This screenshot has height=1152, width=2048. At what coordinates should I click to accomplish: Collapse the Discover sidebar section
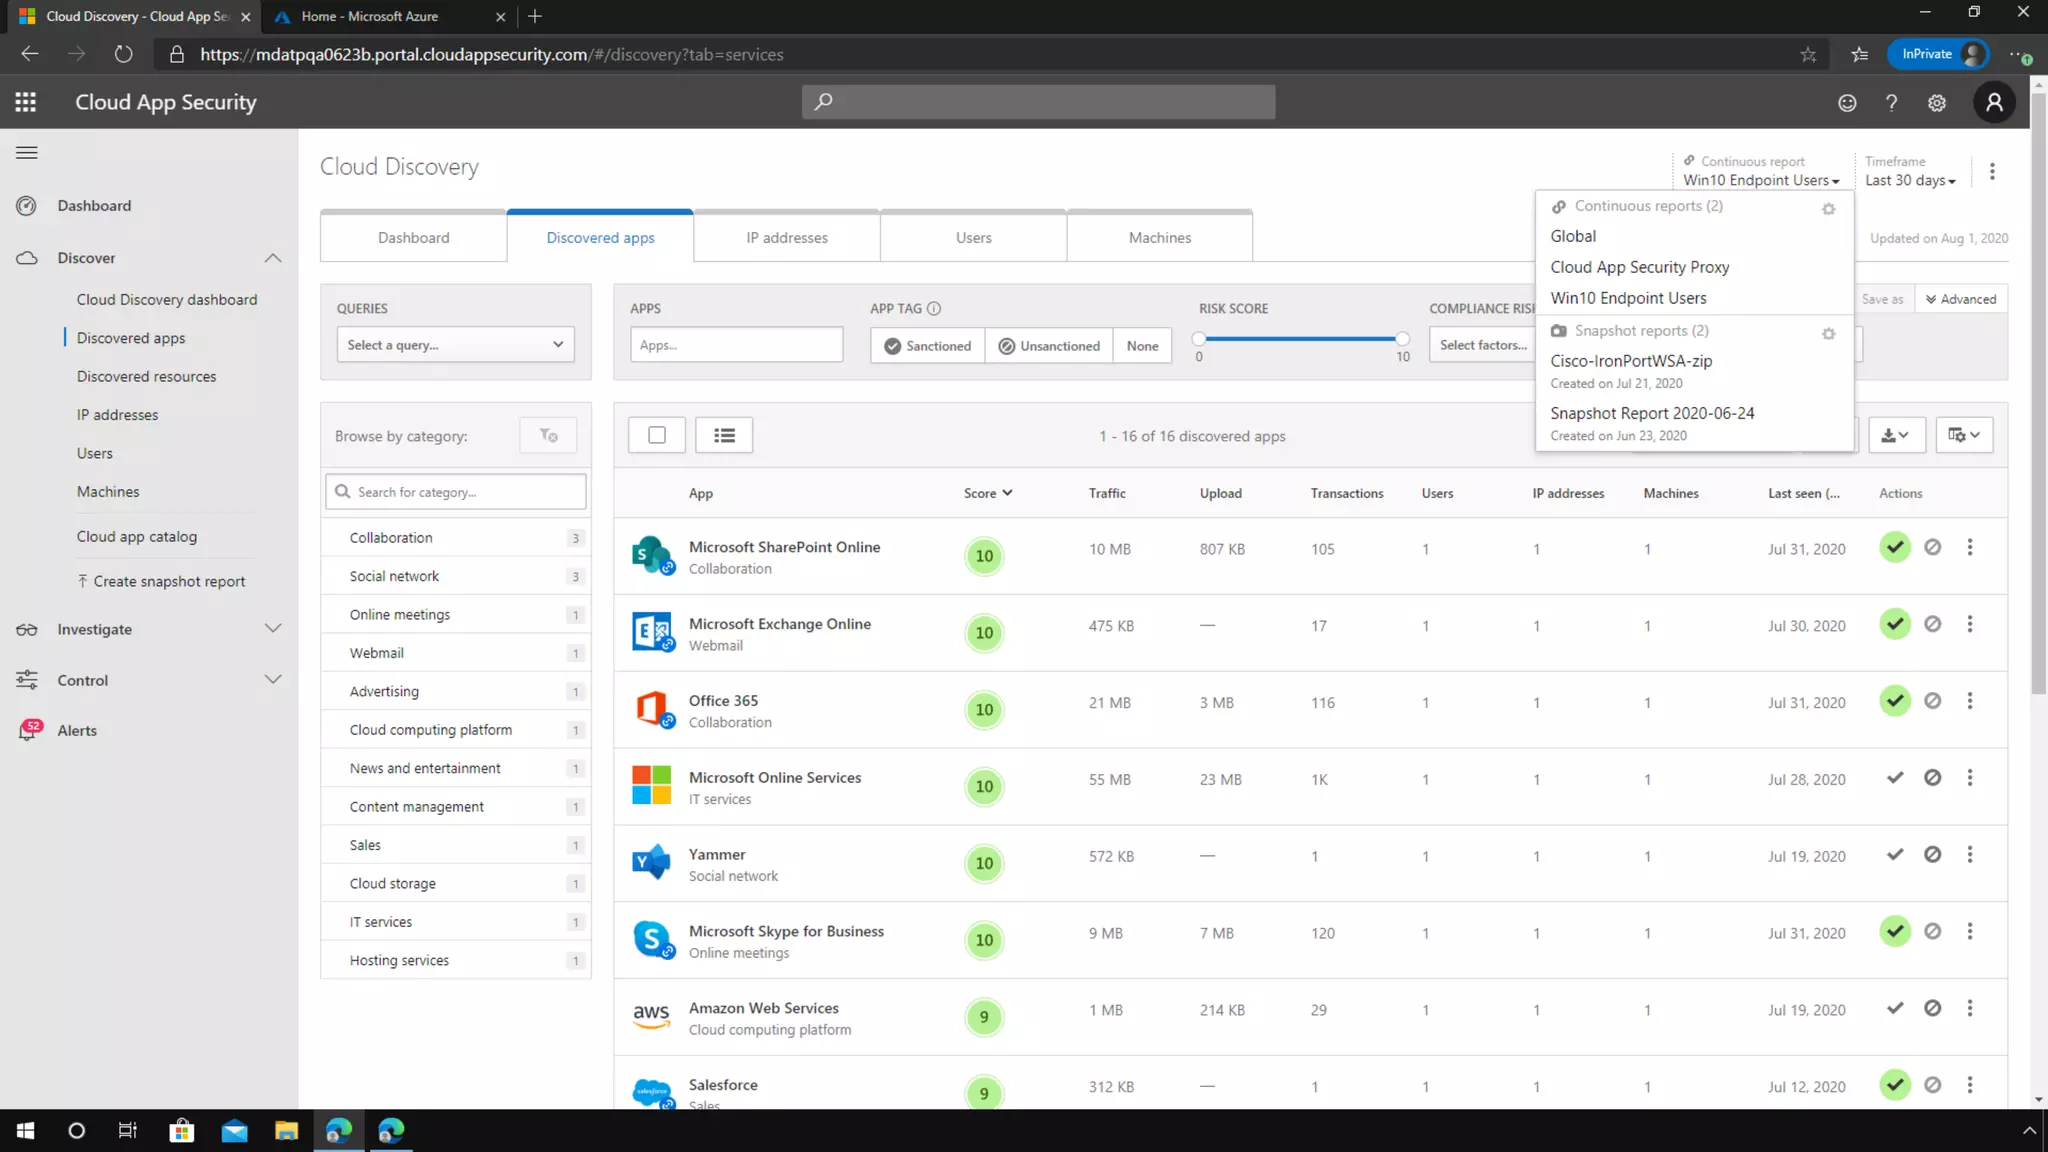pyautogui.click(x=273, y=258)
